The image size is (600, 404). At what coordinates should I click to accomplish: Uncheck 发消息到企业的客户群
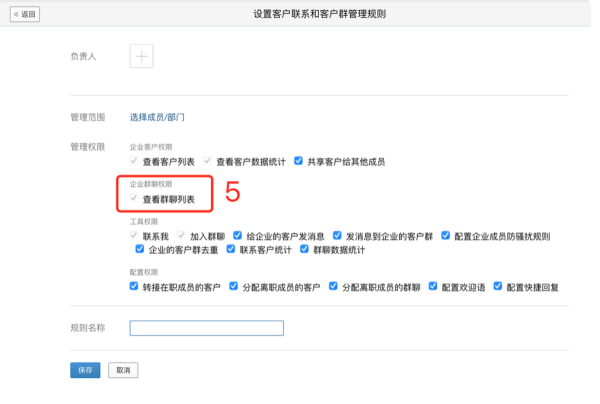339,236
